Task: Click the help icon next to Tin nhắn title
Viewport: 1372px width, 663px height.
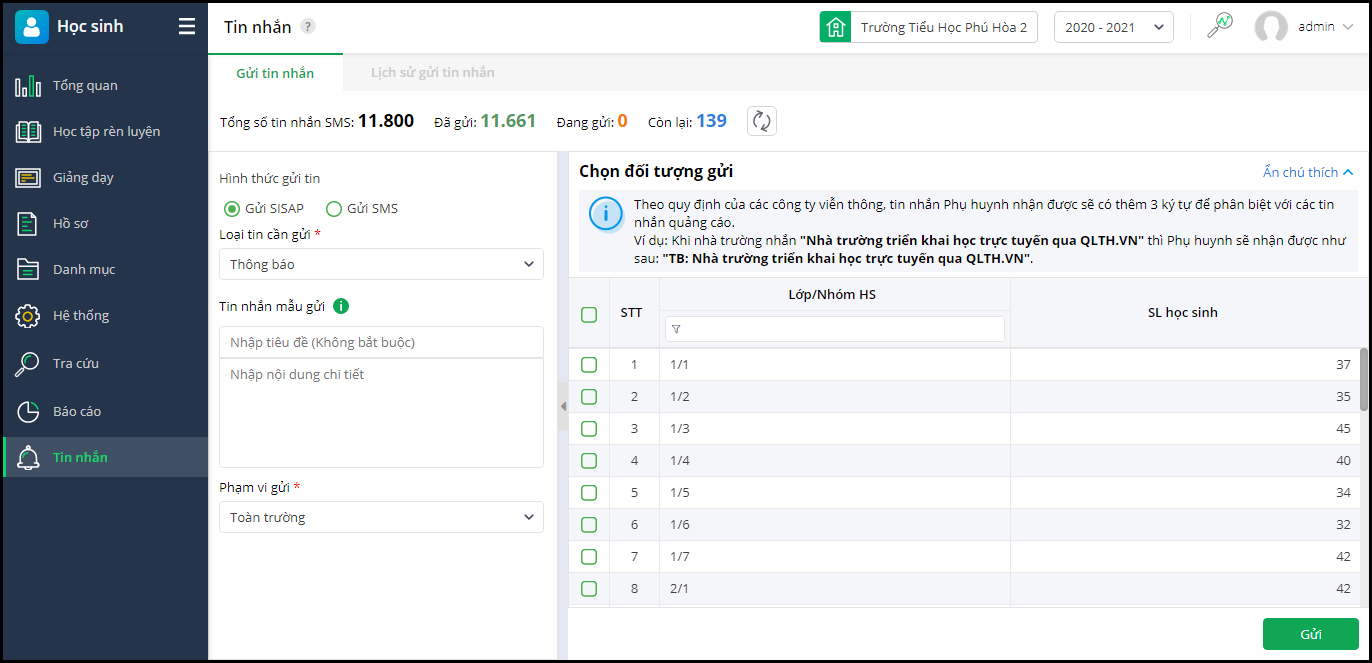Action: click(x=308, y=27)
